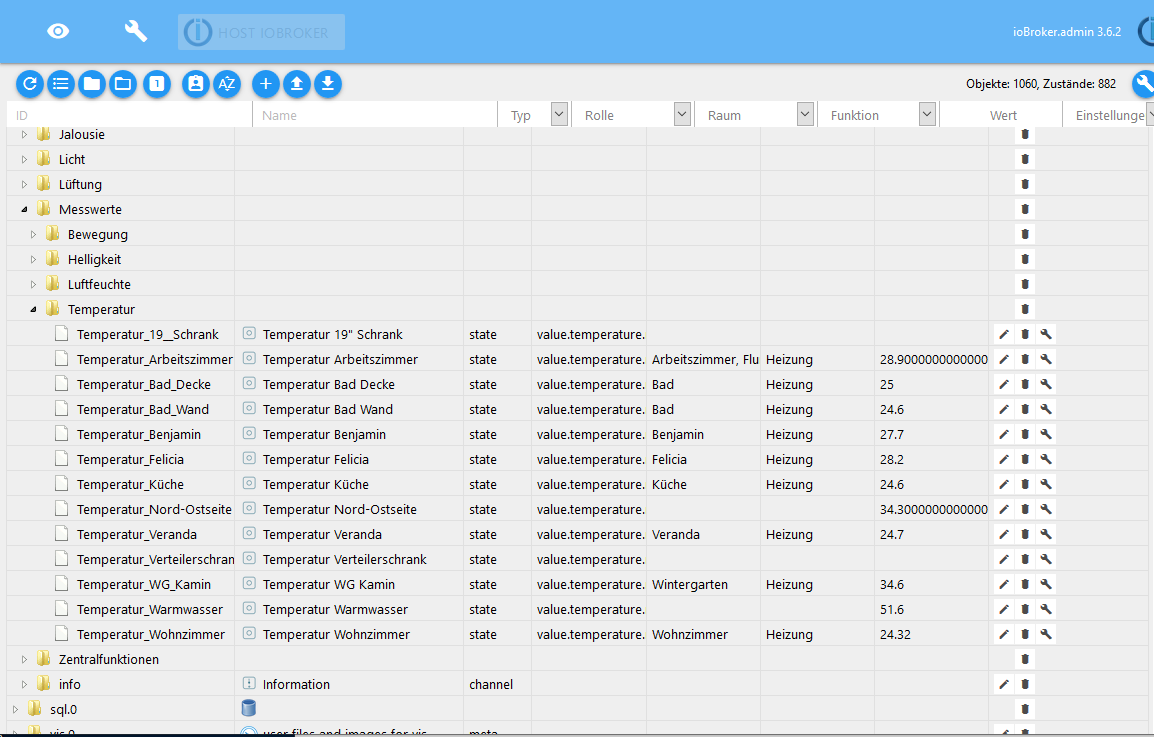Edit Temperatur_Warmwasser with pencil icon
1154x737 pixels.
(x=1004, y=610)
